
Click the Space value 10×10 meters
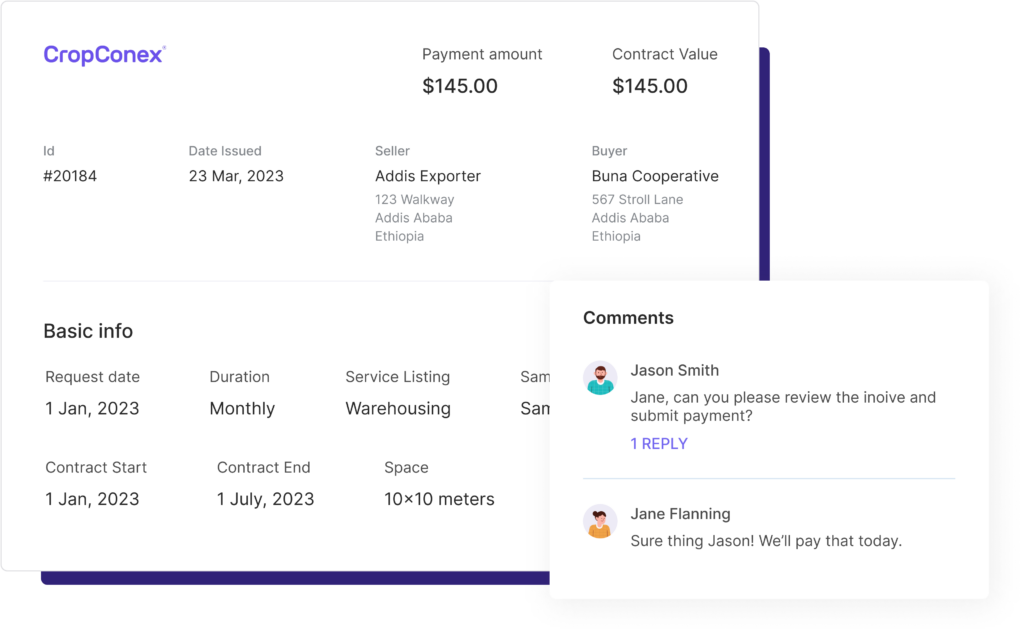point(439,499)
